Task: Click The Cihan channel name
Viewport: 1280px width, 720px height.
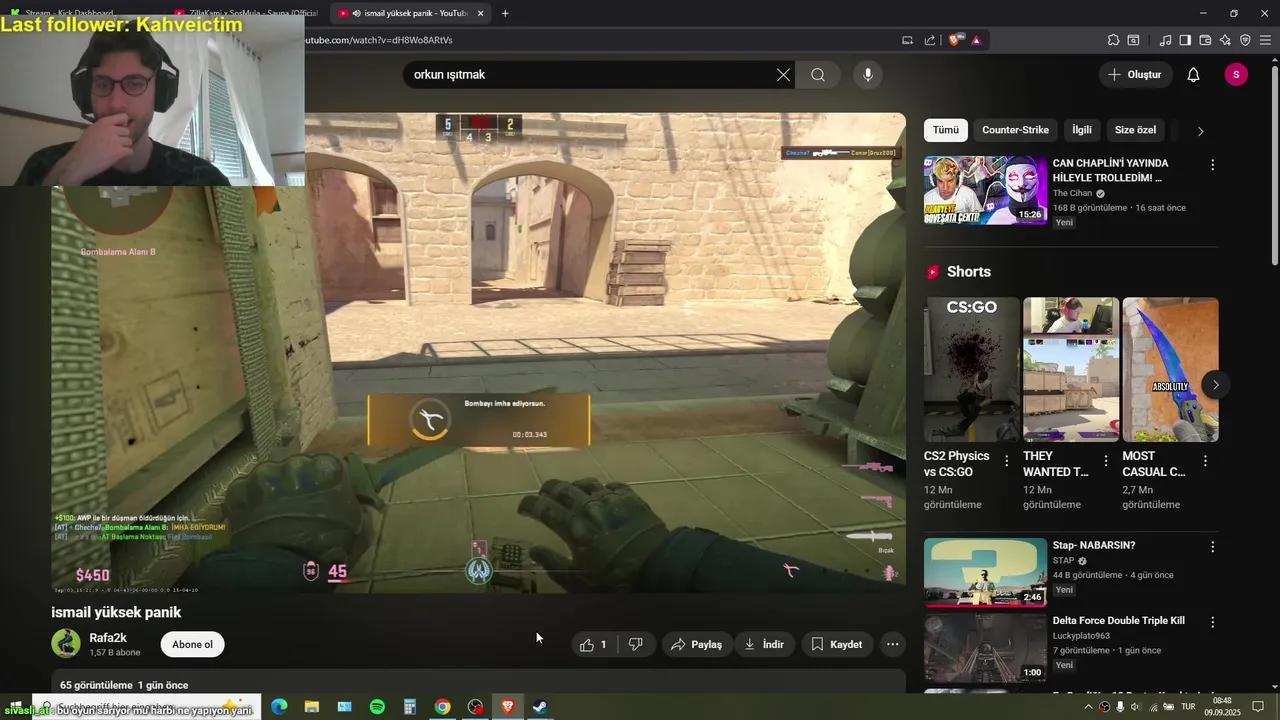Action: point(1072,193)
